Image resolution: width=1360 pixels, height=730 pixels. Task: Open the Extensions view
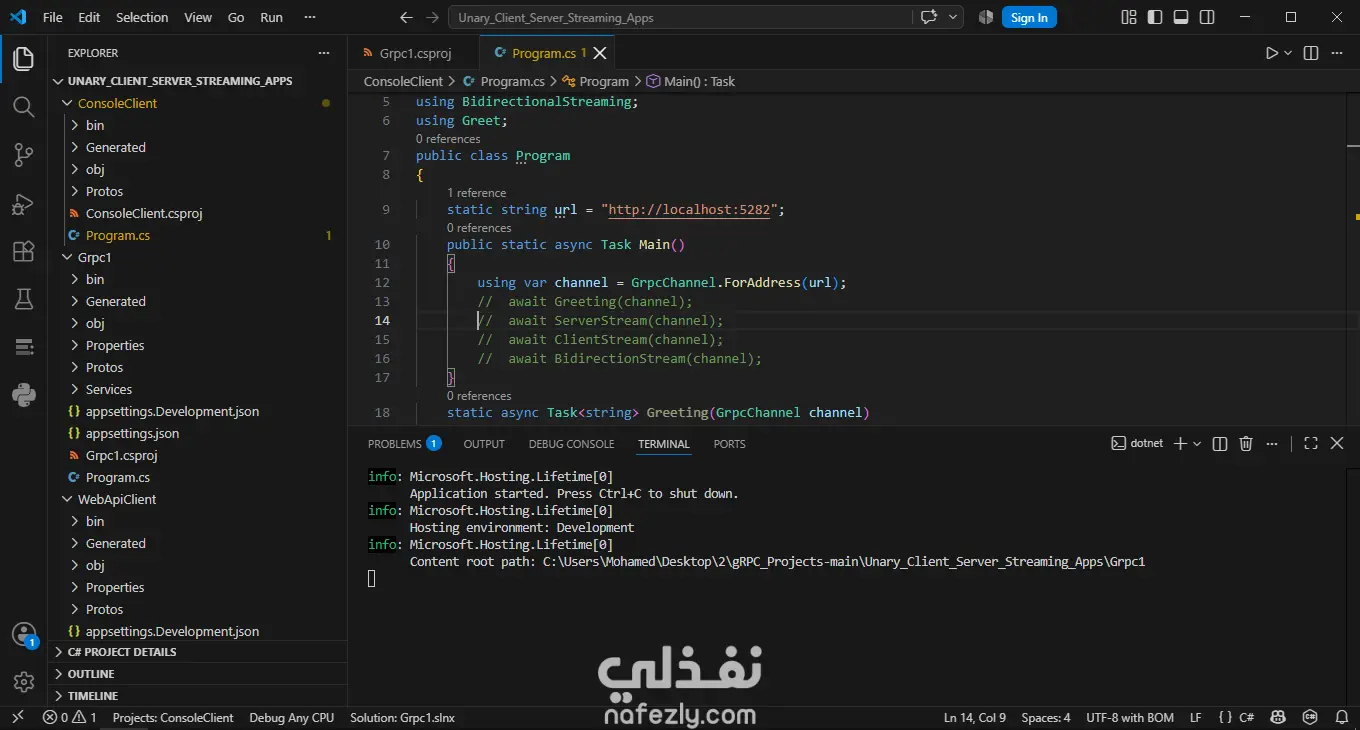click(x=23, y=251)
